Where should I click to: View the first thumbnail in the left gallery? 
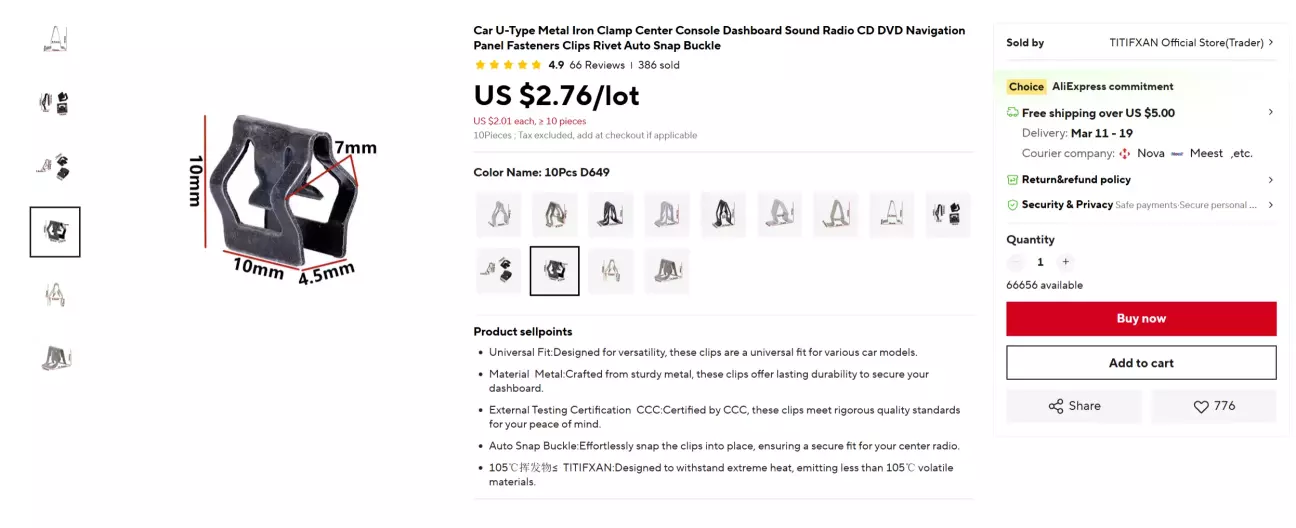pos(55,40)
